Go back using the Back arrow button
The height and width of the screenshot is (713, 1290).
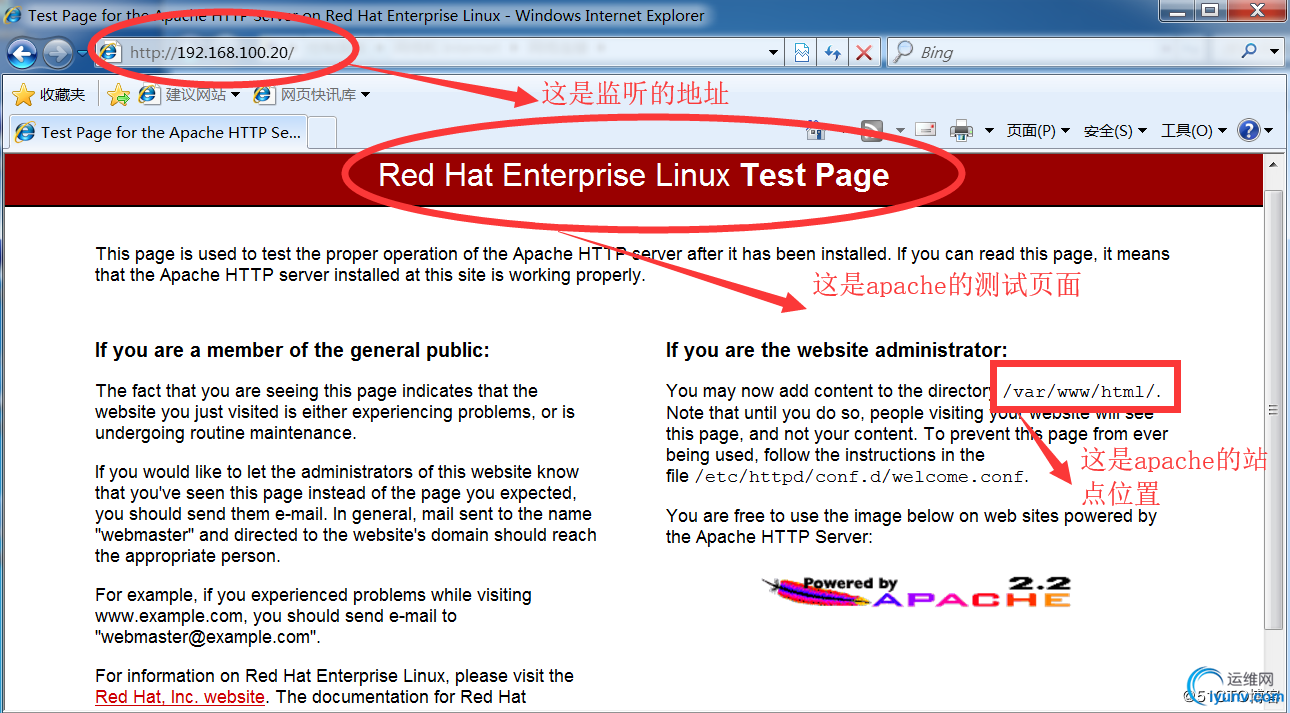[22, 52]
